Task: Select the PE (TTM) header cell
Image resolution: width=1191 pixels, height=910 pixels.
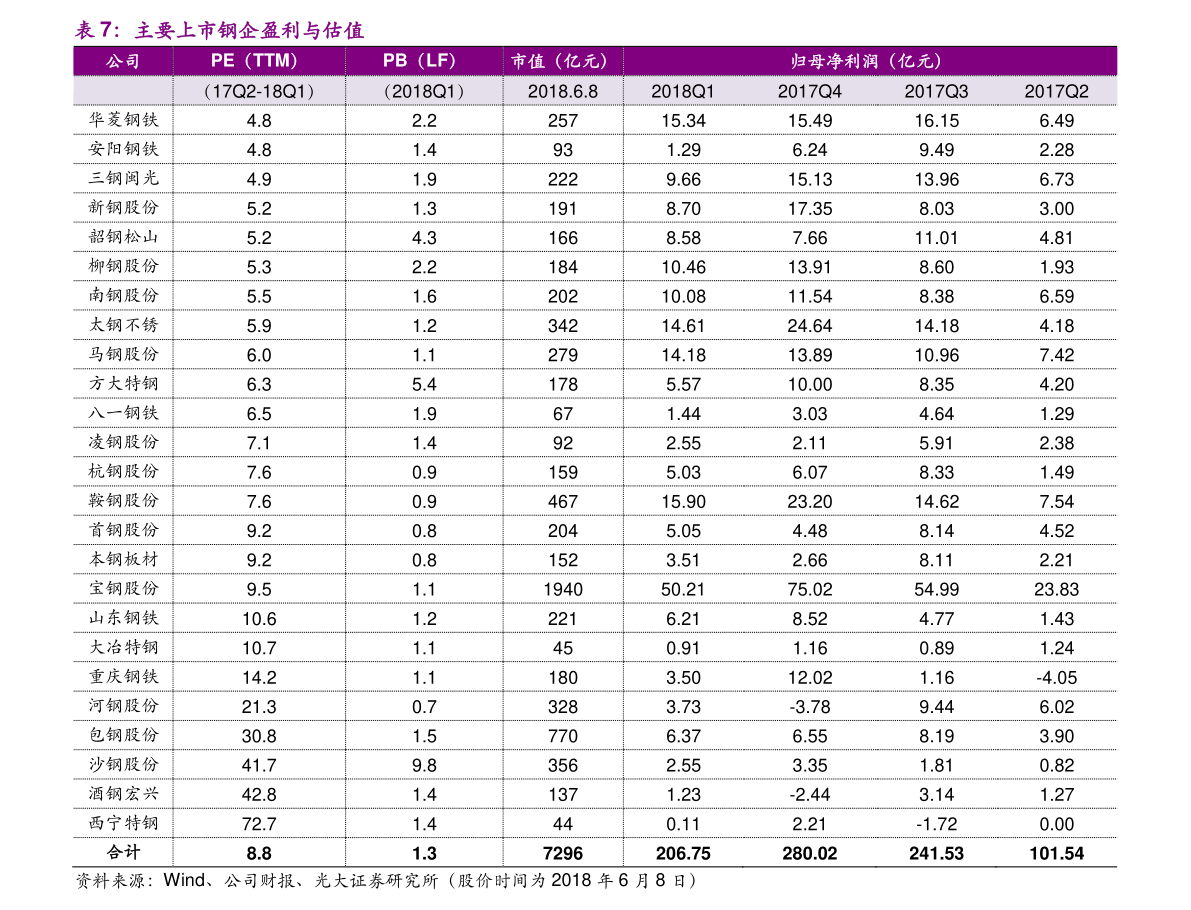Action: [x=258, y=61]
